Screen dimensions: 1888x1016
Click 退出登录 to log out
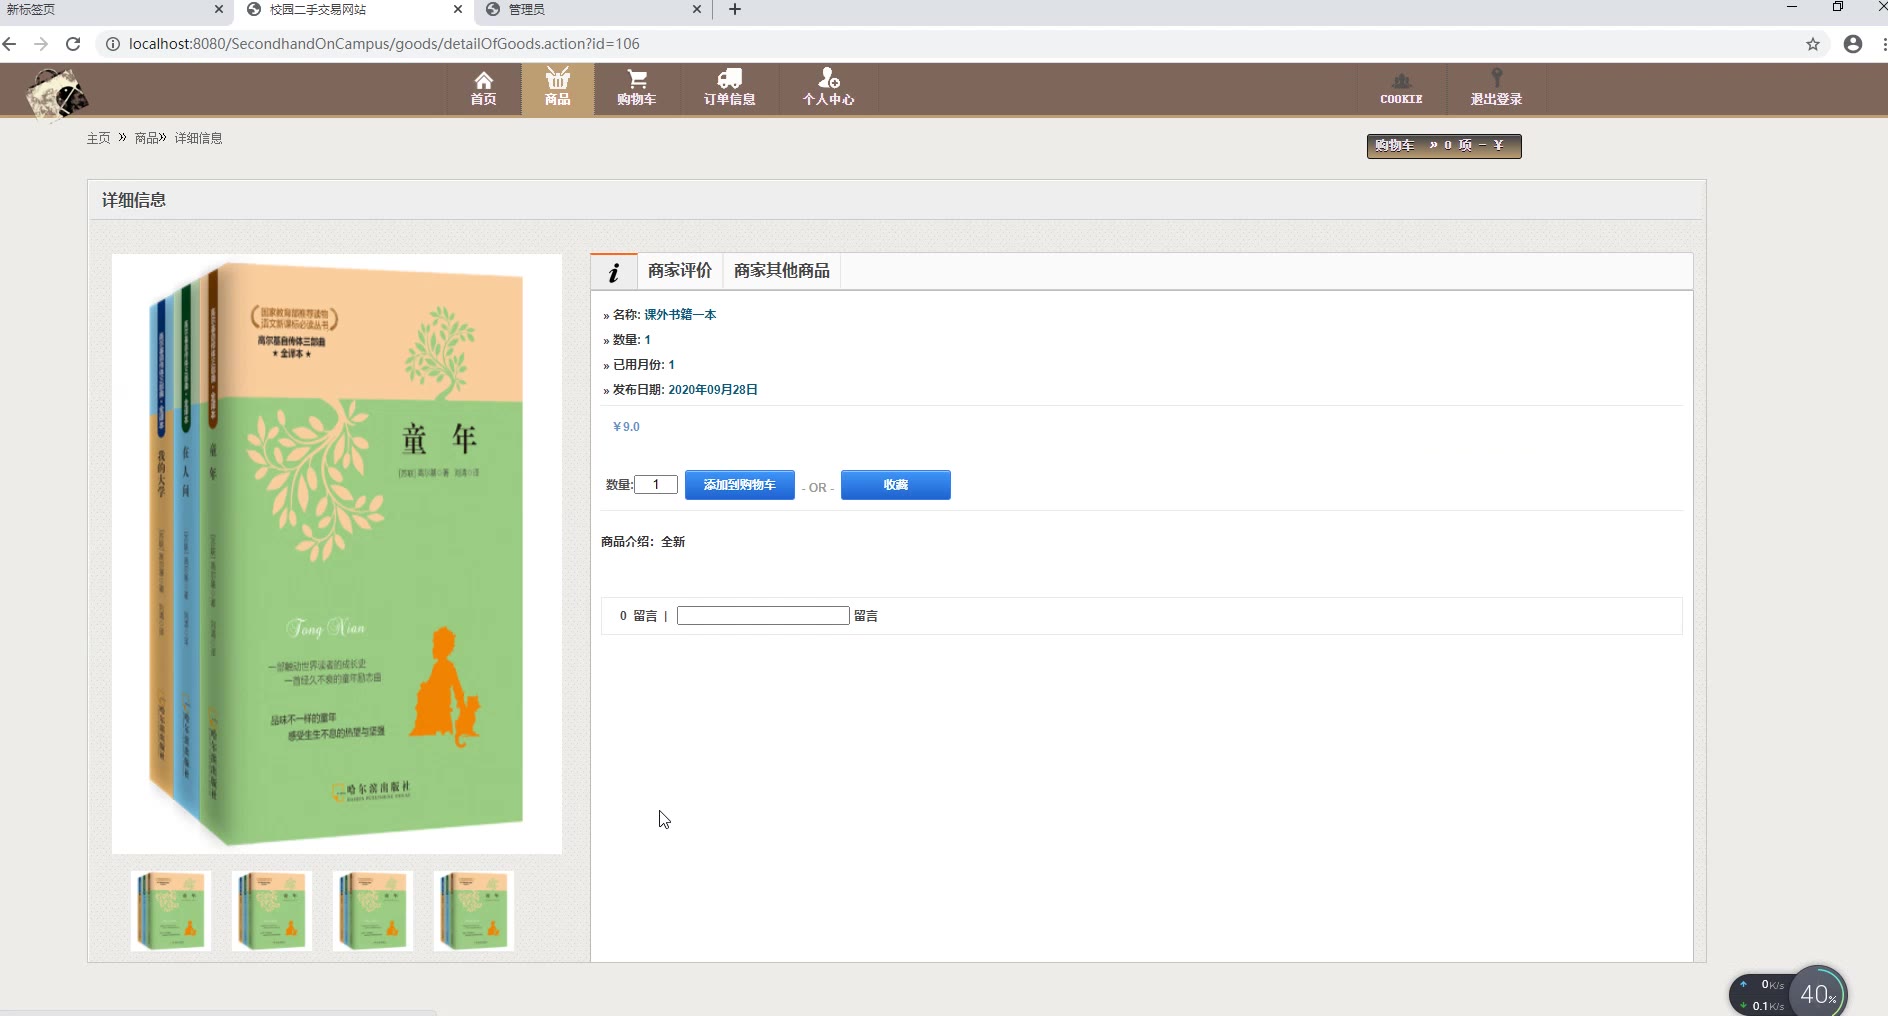point(1496,88)
